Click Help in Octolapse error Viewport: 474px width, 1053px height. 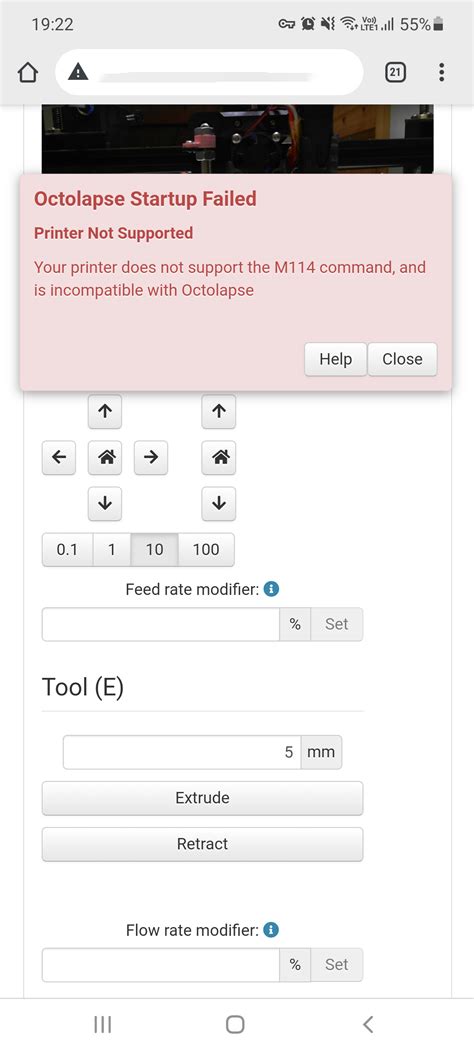[336, 359]
